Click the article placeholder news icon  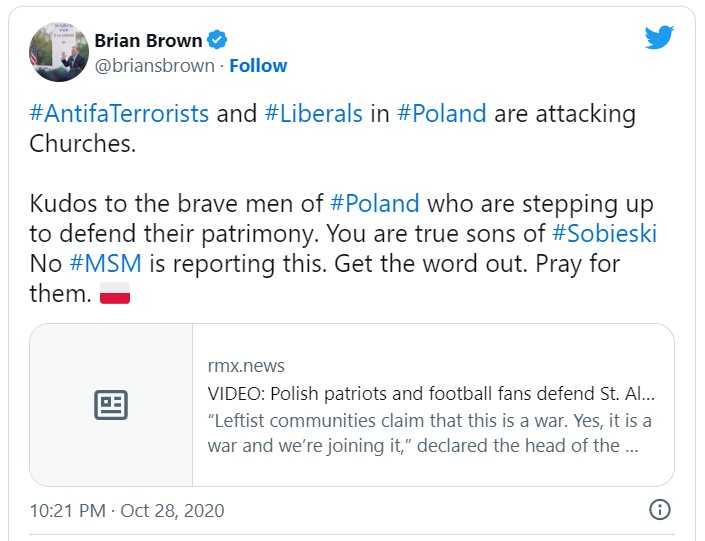111,405
